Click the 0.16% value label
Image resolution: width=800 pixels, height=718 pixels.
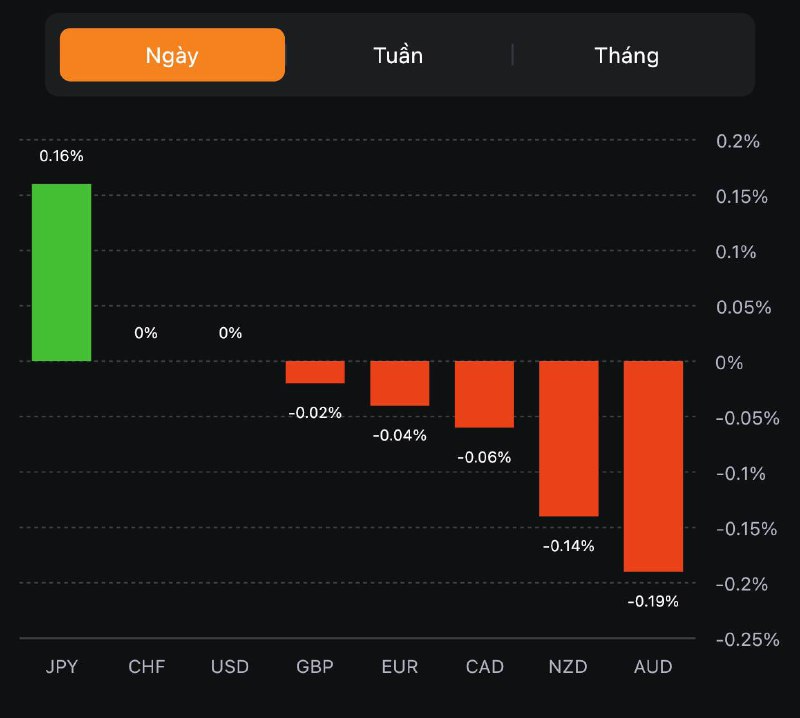[61, 156]
